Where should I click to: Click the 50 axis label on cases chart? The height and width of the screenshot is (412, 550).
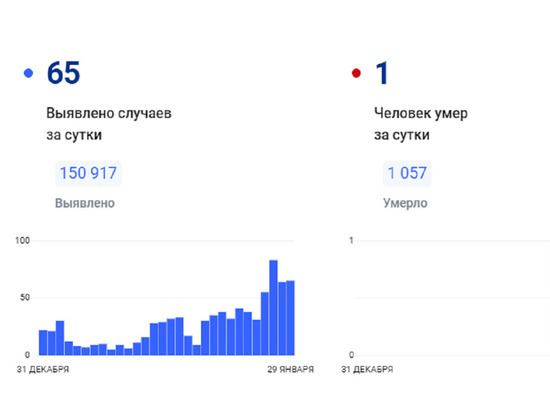point(25,297)
